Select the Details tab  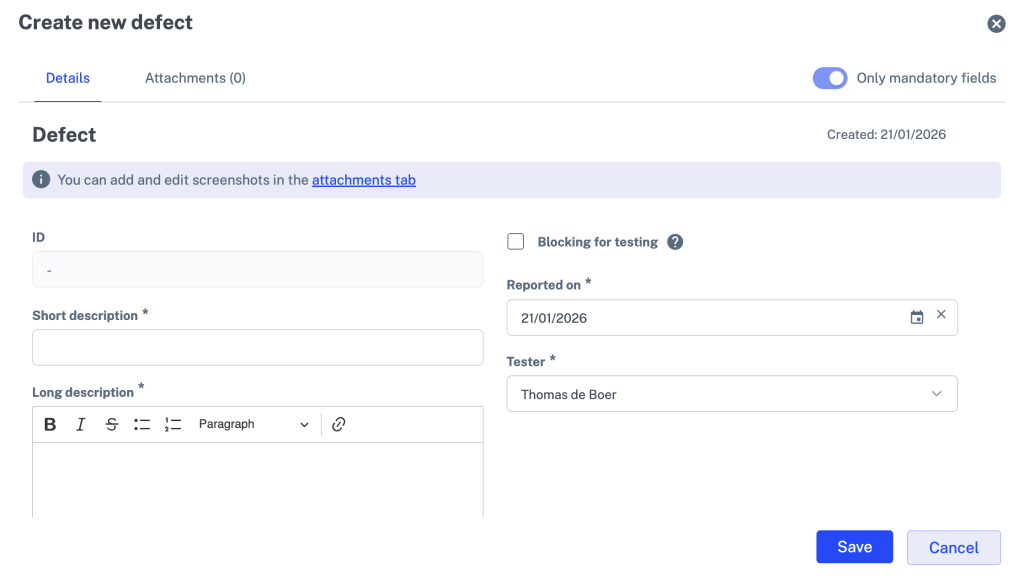tap(68, 78)
